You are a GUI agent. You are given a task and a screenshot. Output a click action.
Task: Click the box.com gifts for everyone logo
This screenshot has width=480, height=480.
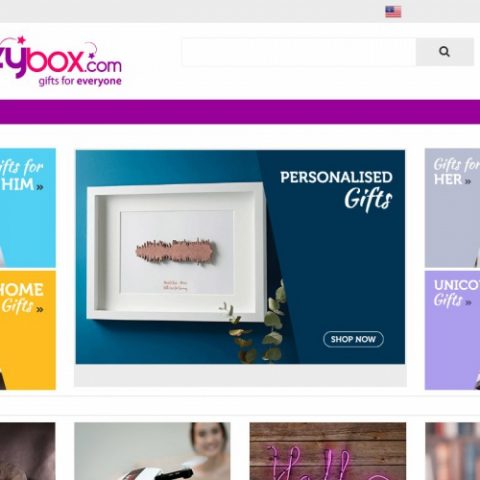click(x=61, y=62)
